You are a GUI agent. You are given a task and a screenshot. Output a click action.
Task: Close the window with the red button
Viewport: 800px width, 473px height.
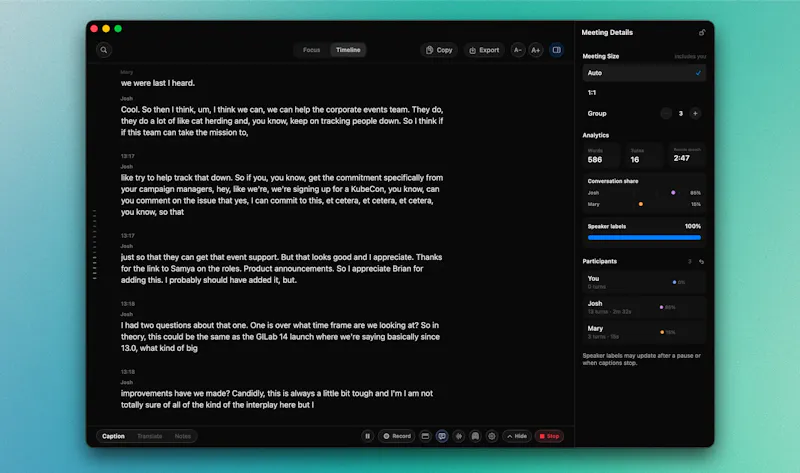pyautogui.click(x=94, y=29)
